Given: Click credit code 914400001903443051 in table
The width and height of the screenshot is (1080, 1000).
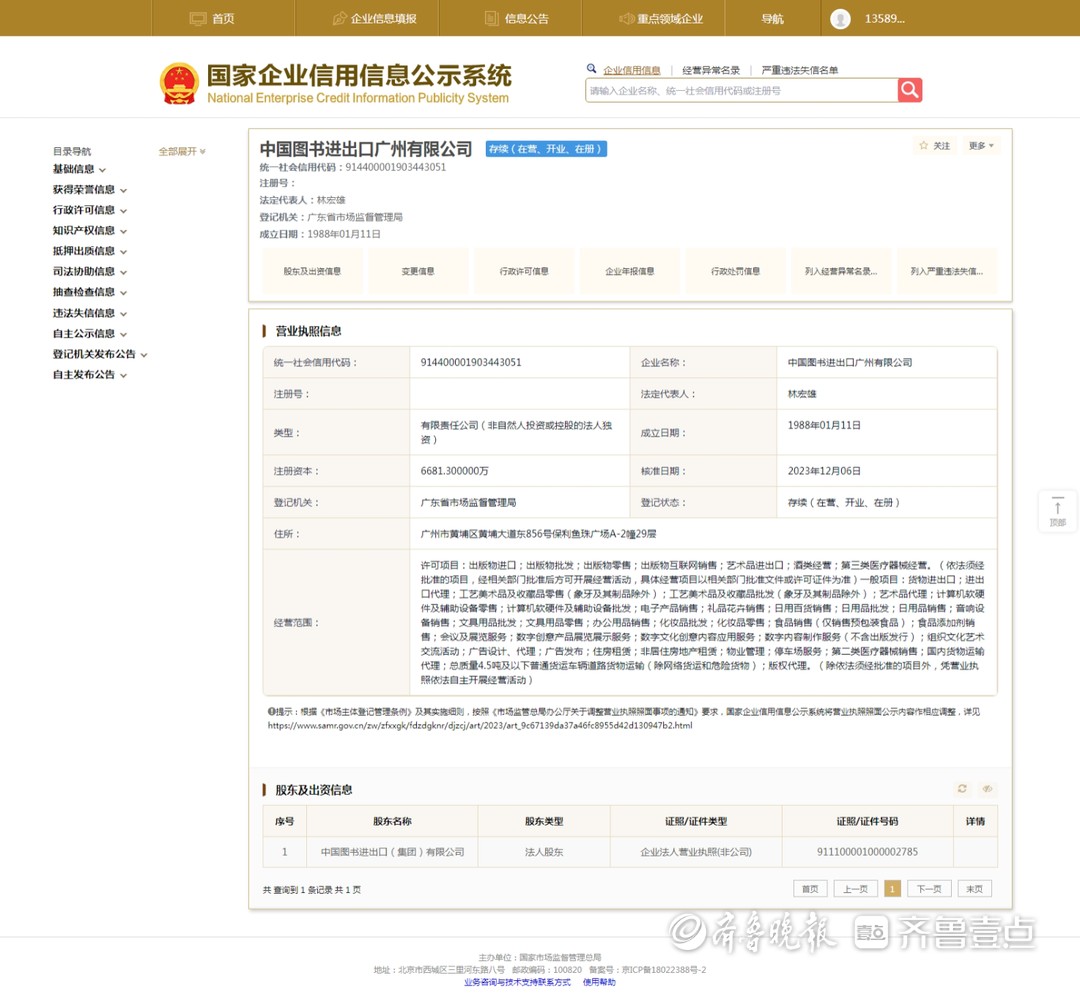Looking at the screenshot, I should [471, 362].
